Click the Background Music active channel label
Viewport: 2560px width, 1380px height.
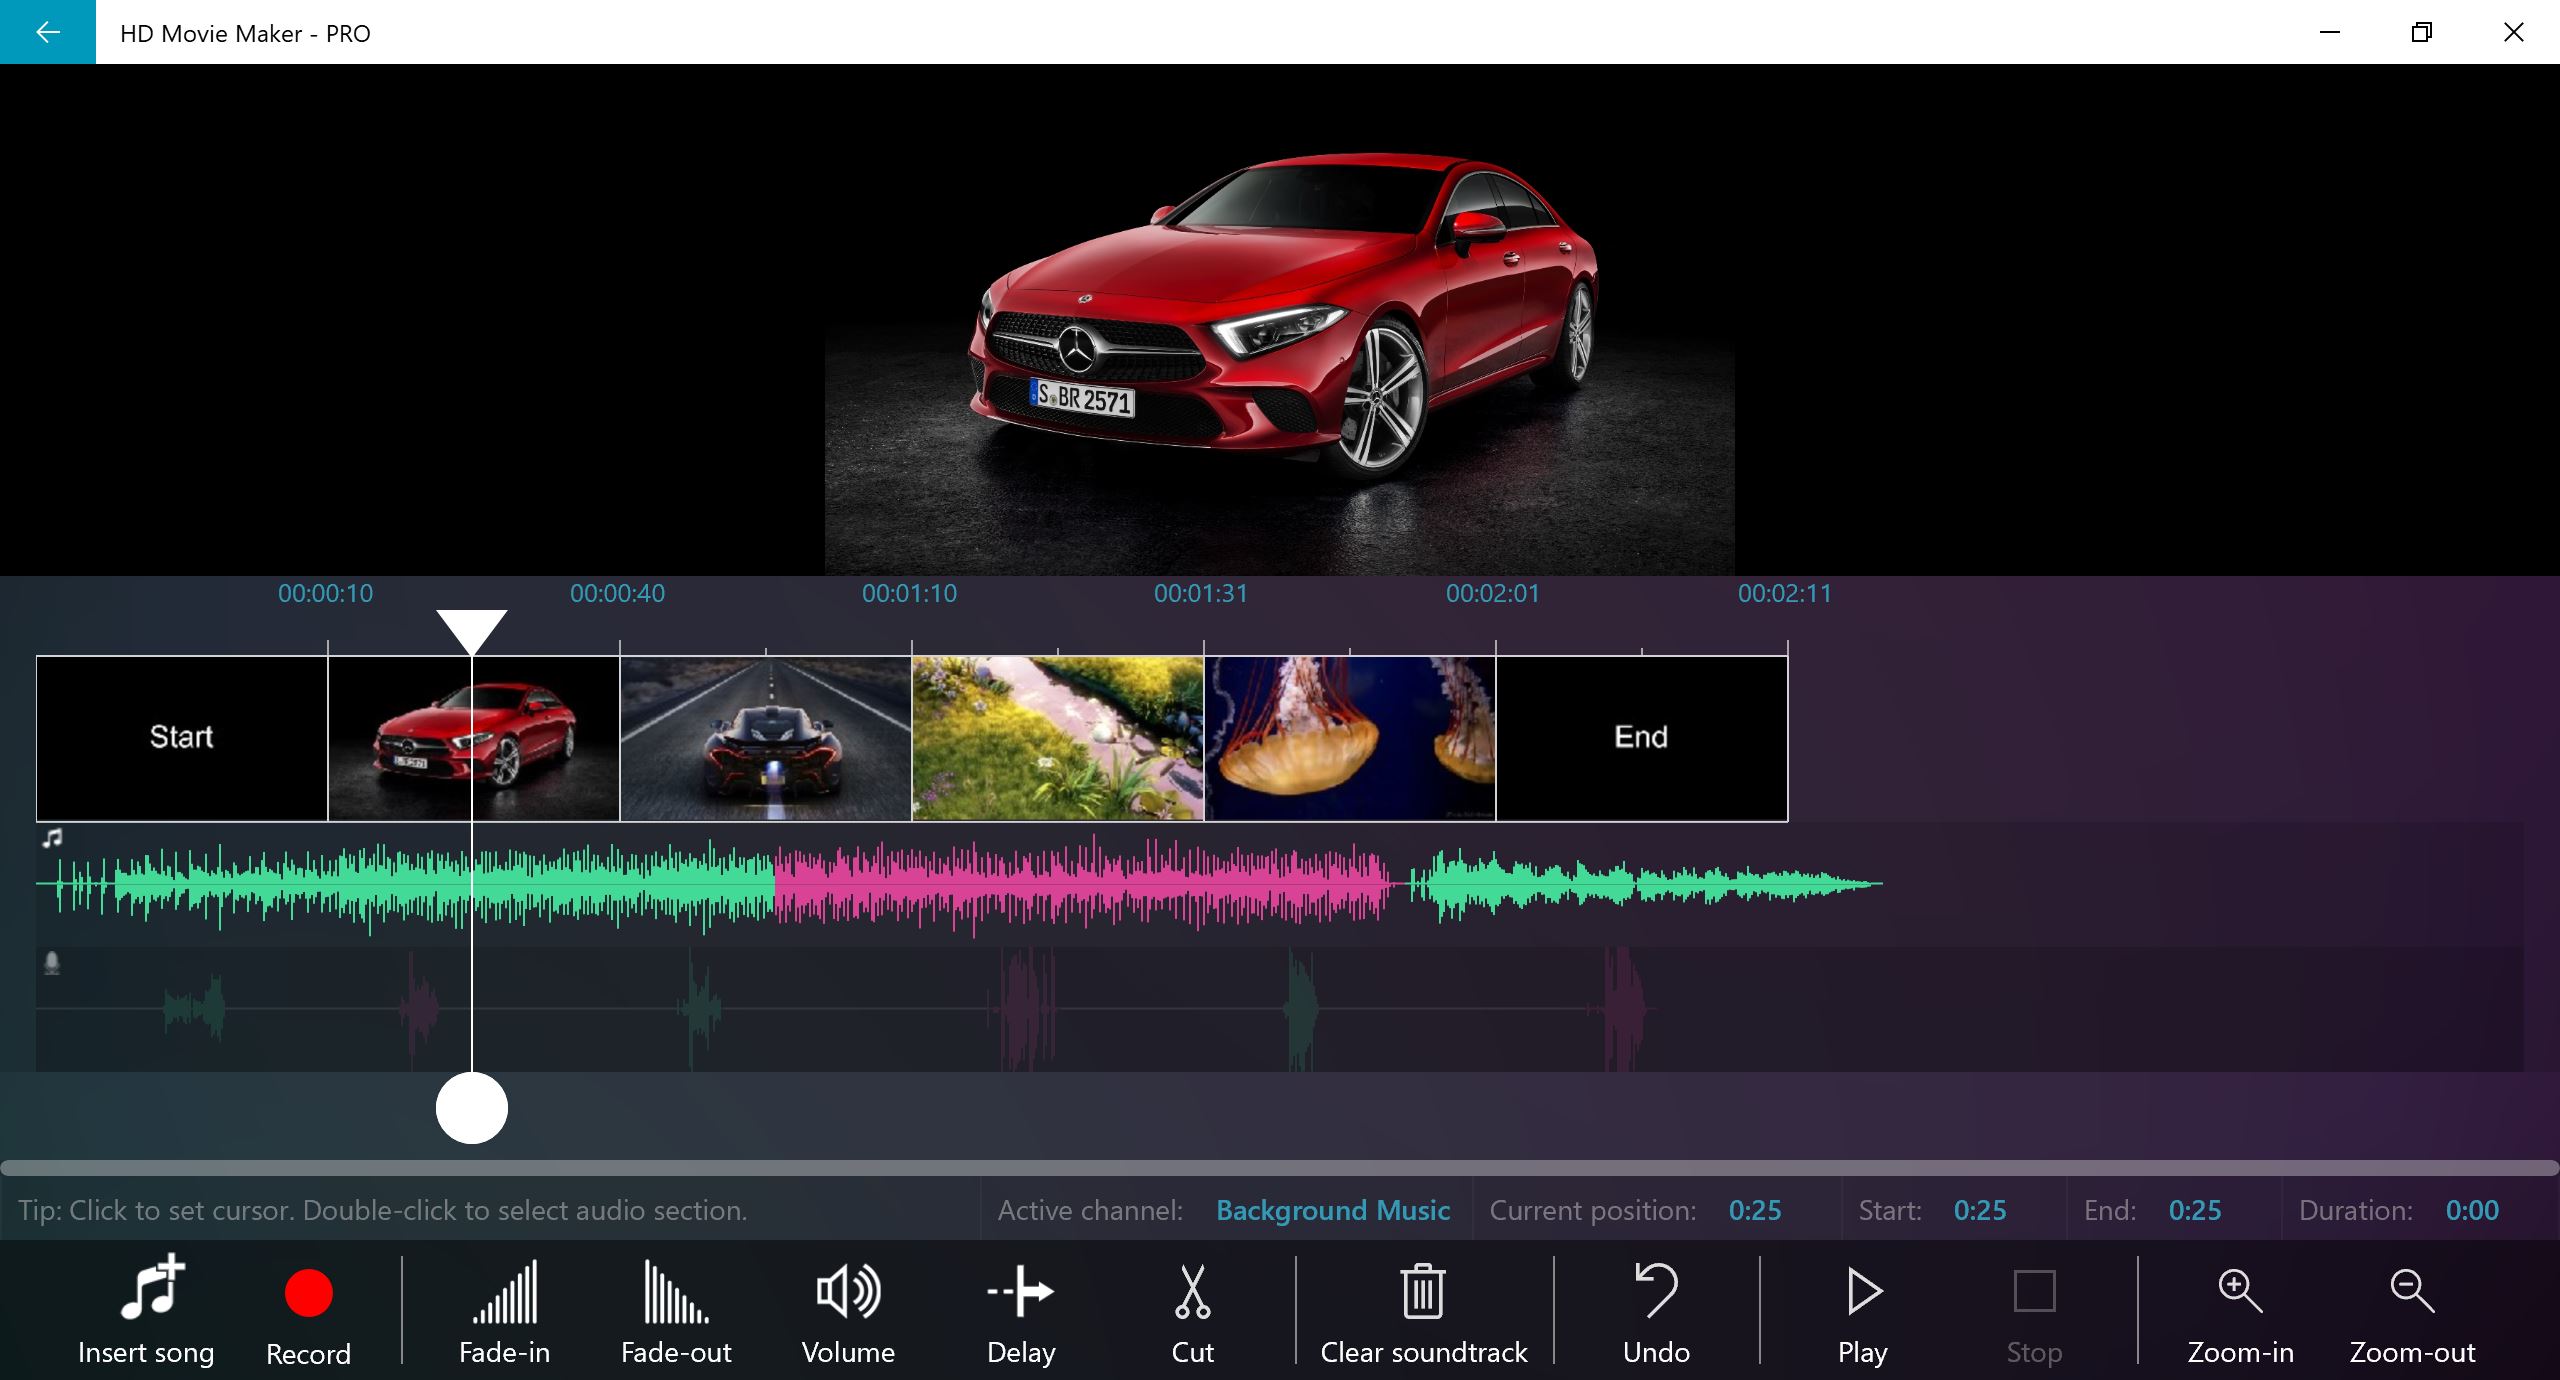(x=1333, y=1210)
